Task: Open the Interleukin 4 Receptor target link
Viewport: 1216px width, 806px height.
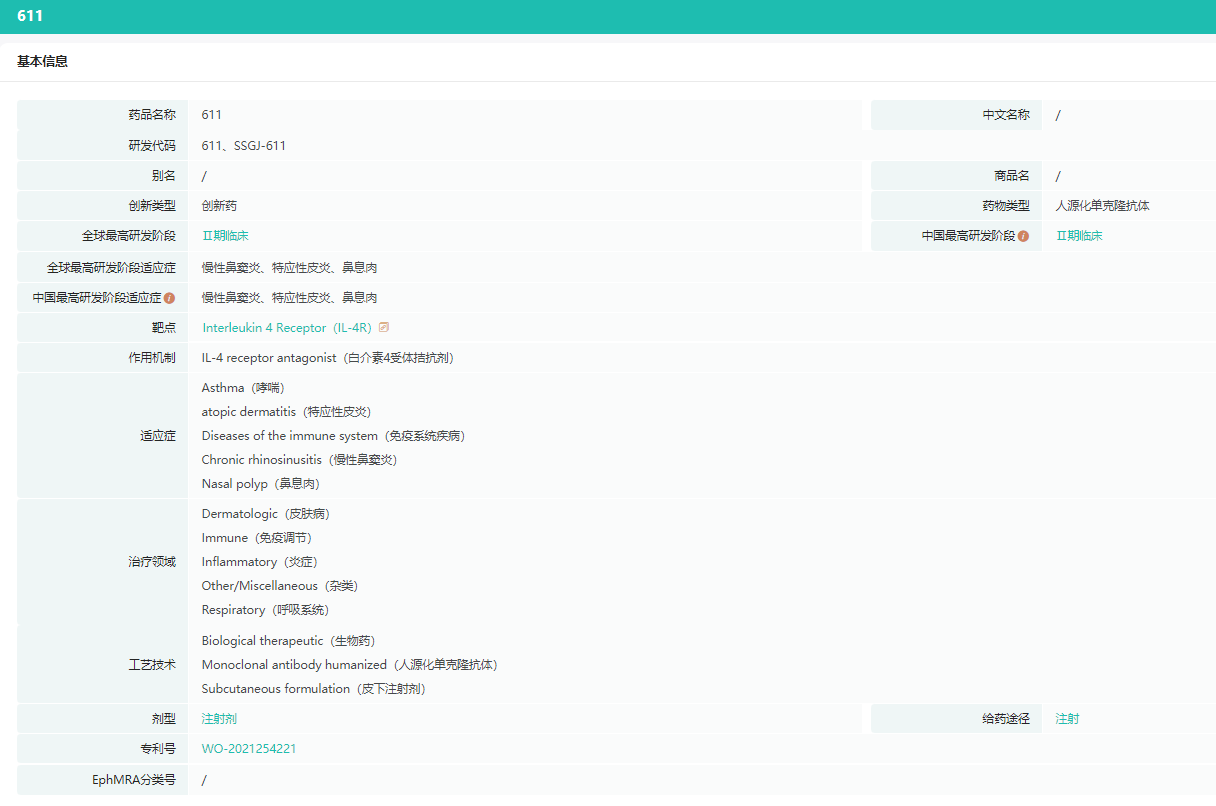Action: pos(287,328)
